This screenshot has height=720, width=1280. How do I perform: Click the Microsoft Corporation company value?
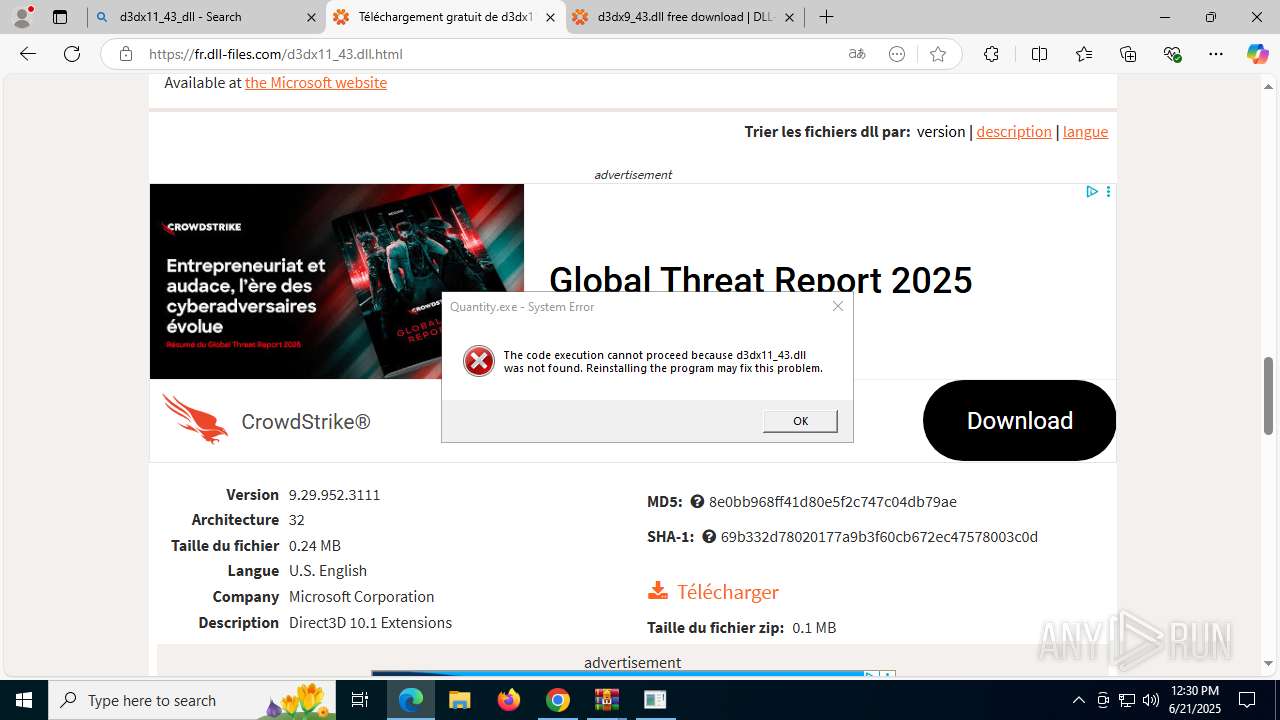pos(362,596)
